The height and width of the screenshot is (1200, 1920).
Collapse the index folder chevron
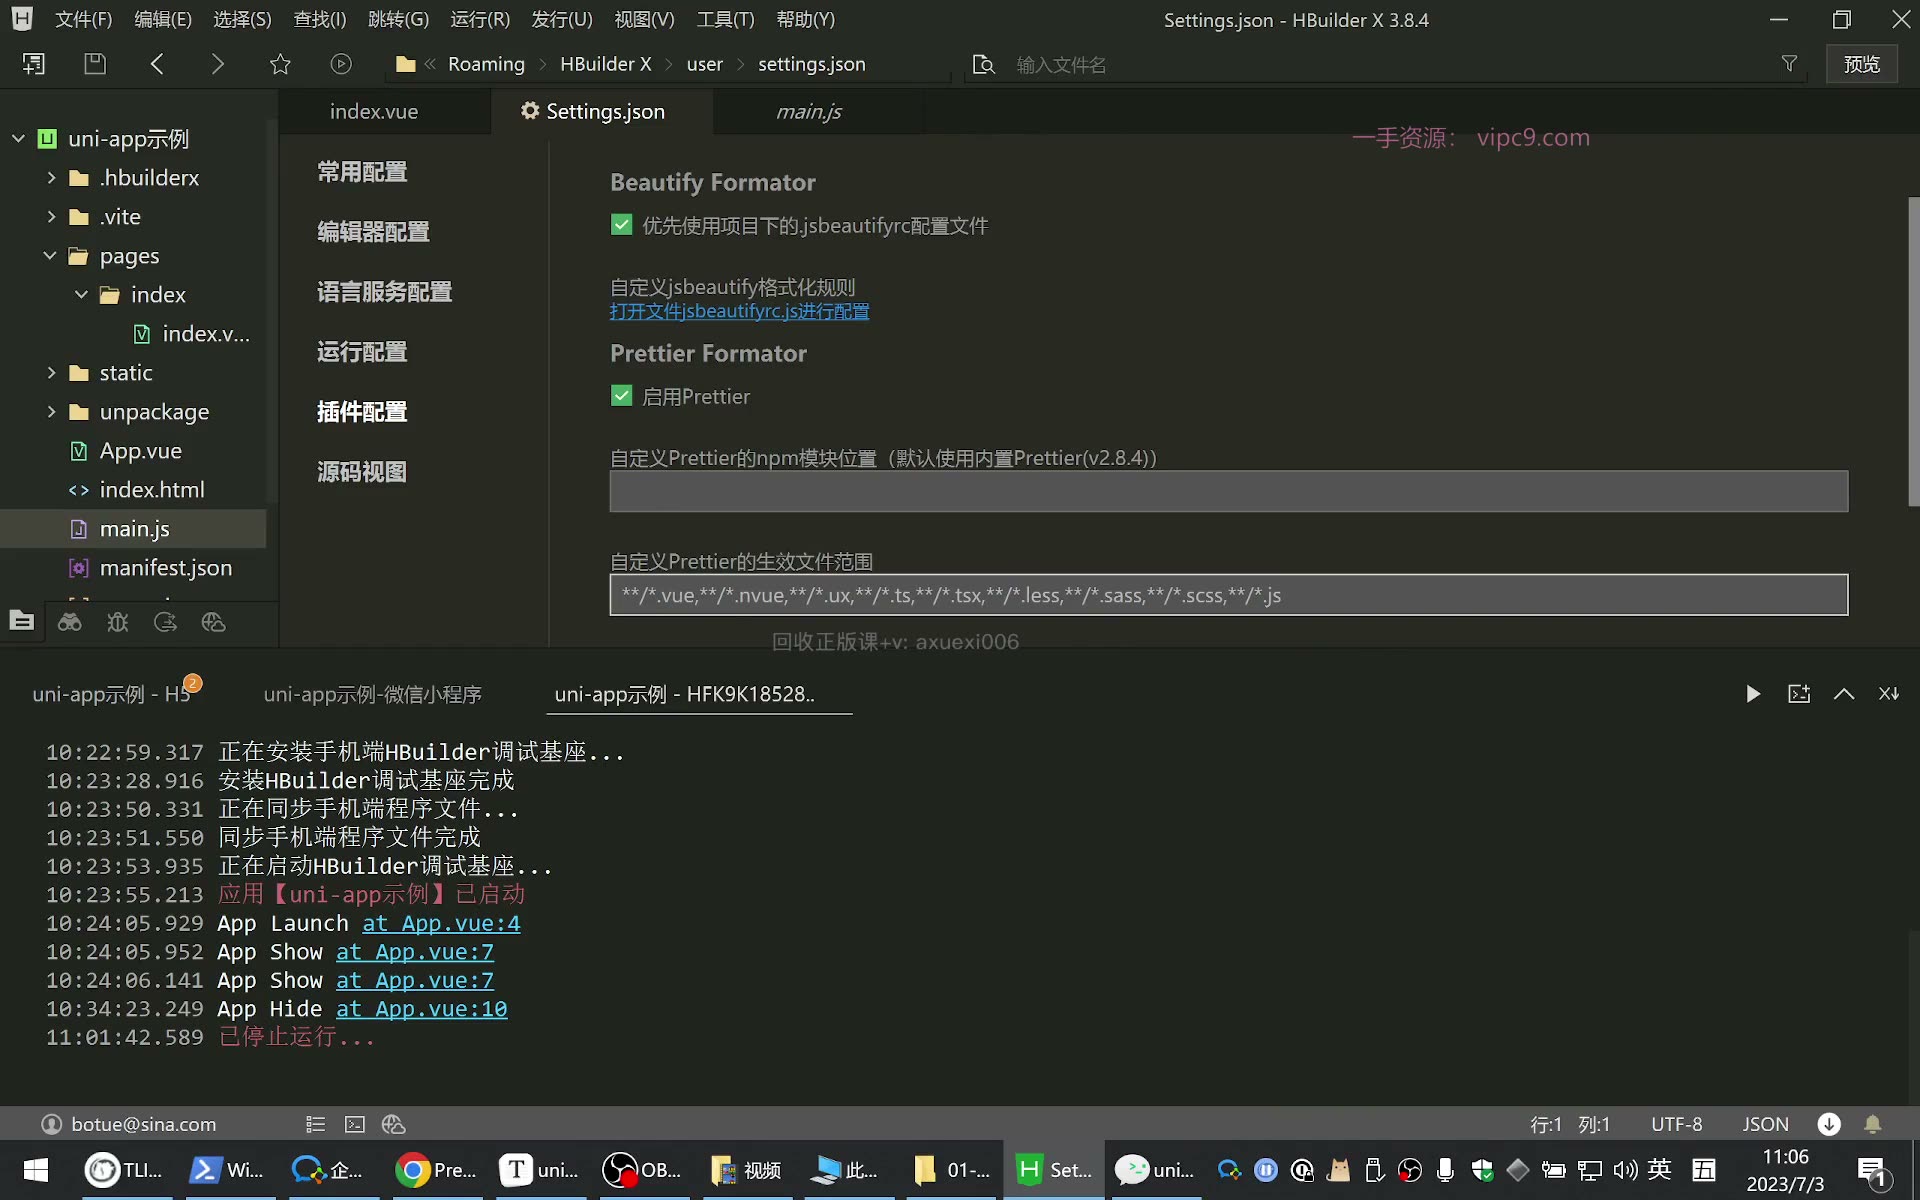81,294
